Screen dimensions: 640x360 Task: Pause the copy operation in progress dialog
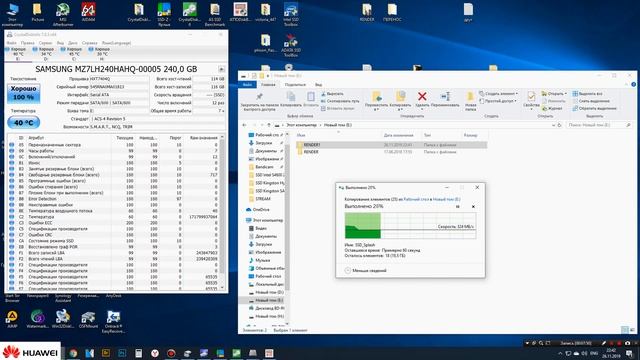(458, 207)
